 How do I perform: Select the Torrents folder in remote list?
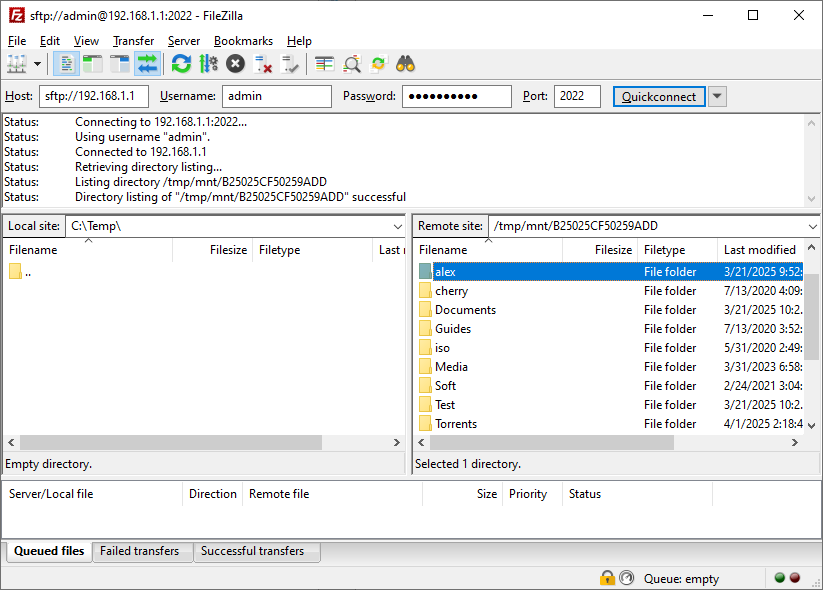pyautogui.click(x=456, y=424)
